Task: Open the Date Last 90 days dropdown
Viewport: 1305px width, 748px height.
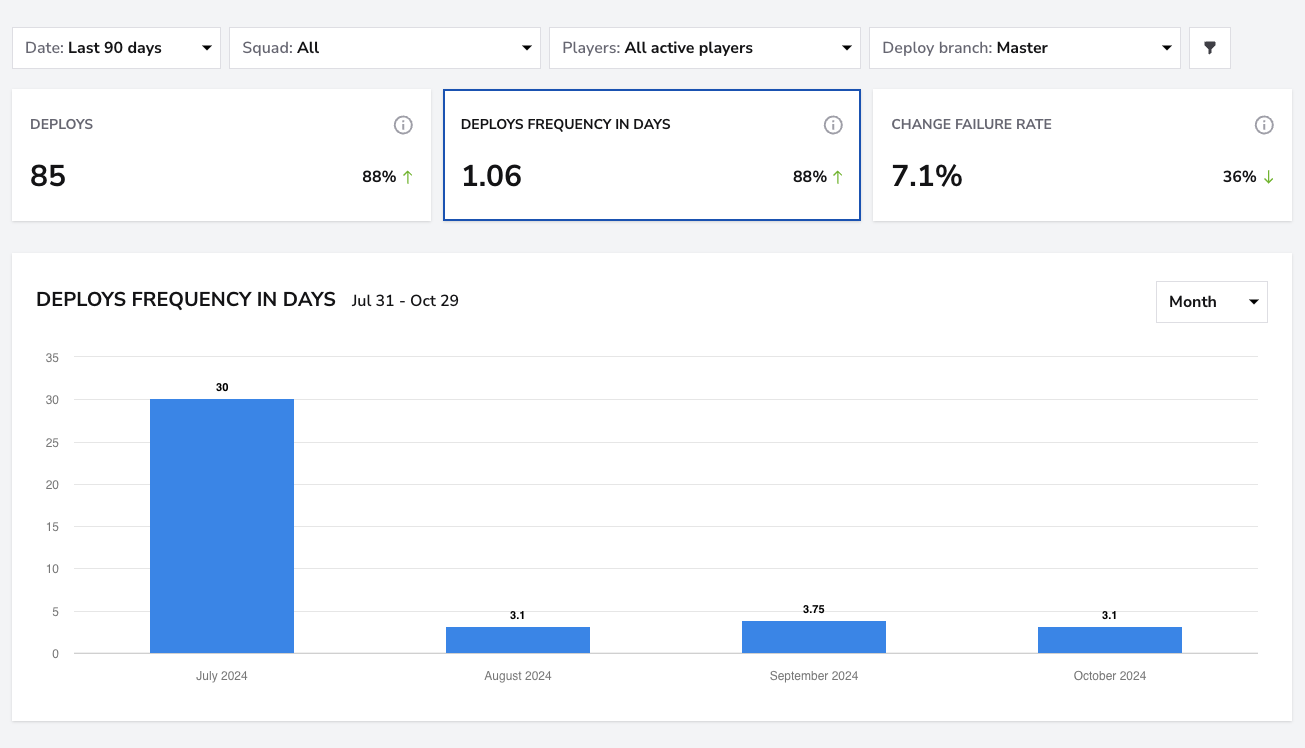Action: click(116, 48)
